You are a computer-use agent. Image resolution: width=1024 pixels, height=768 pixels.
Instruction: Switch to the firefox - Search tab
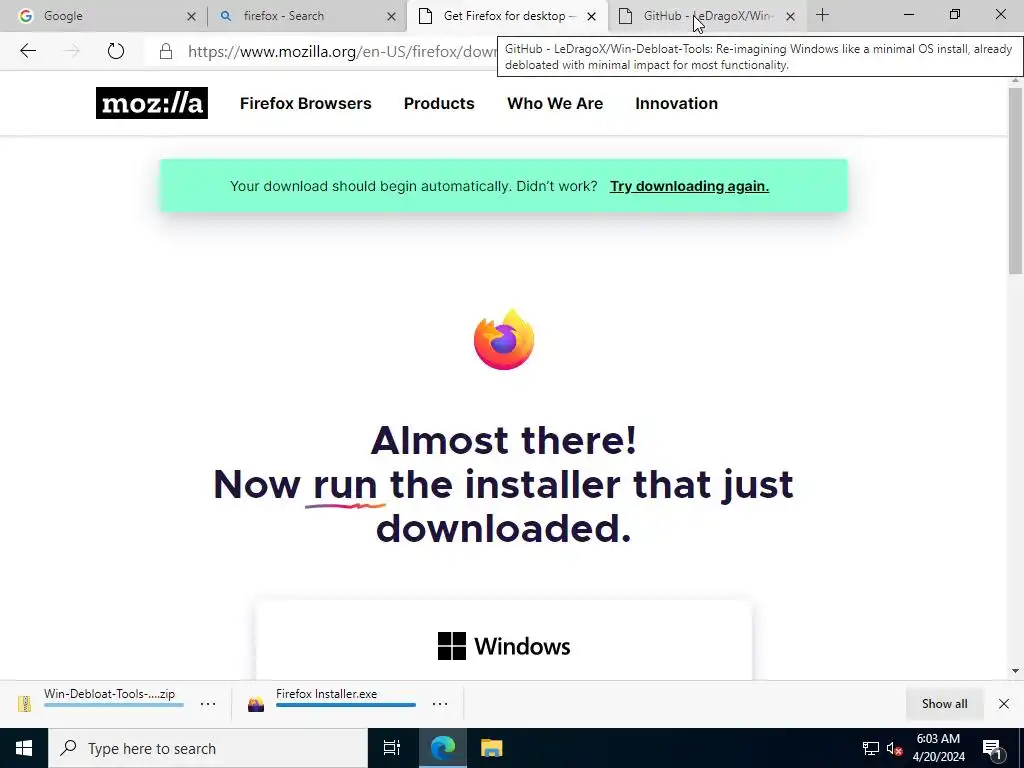tap(305, 16)
